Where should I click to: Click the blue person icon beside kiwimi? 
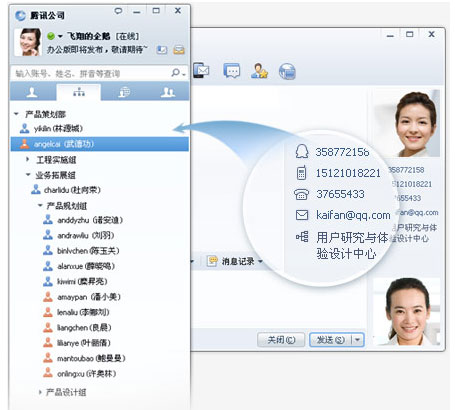click(x=48, y=281)
